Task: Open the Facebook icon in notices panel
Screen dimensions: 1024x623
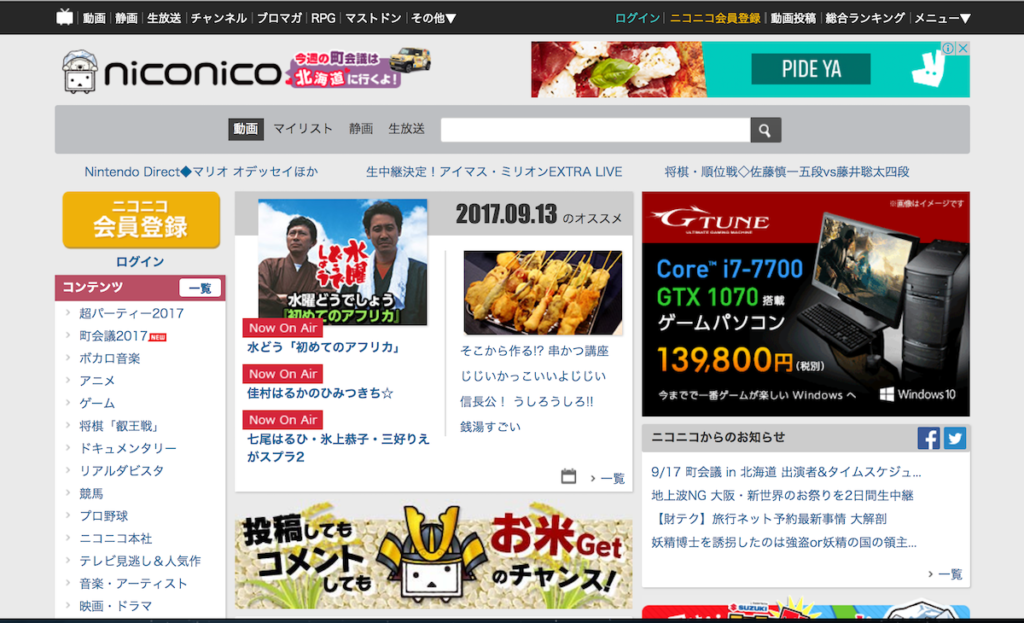Action: click(929, 438)
